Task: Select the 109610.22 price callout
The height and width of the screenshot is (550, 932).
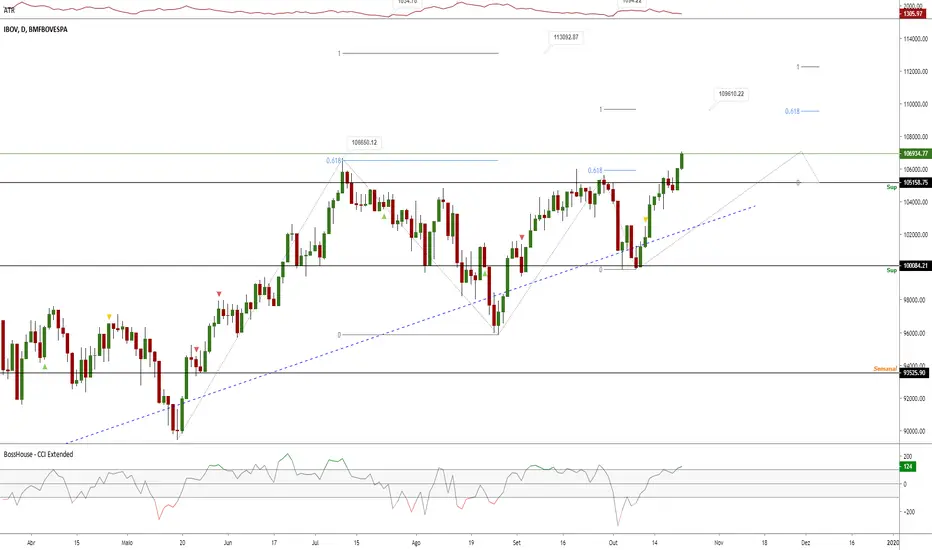Action: [x=731, y=94]
